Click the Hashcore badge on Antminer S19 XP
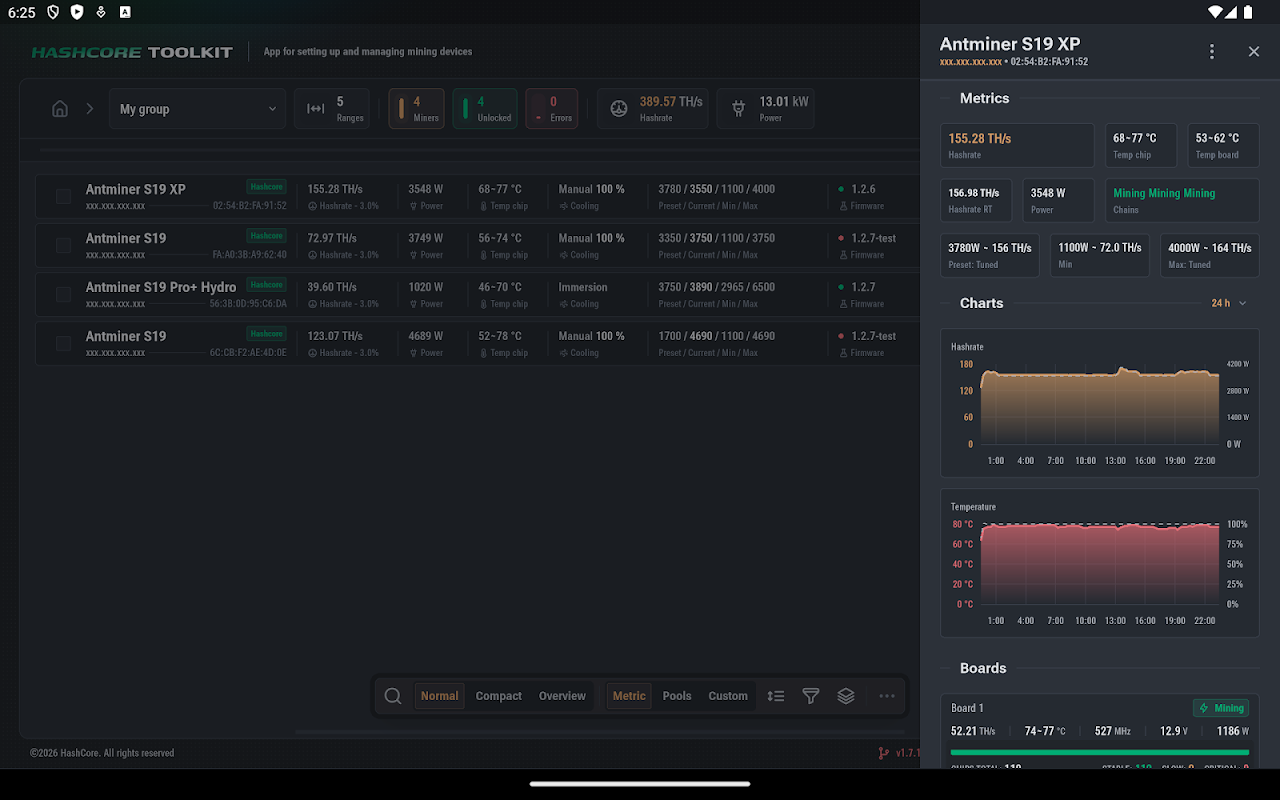This screenshot has width=1280, height=800. pos(266,187)
